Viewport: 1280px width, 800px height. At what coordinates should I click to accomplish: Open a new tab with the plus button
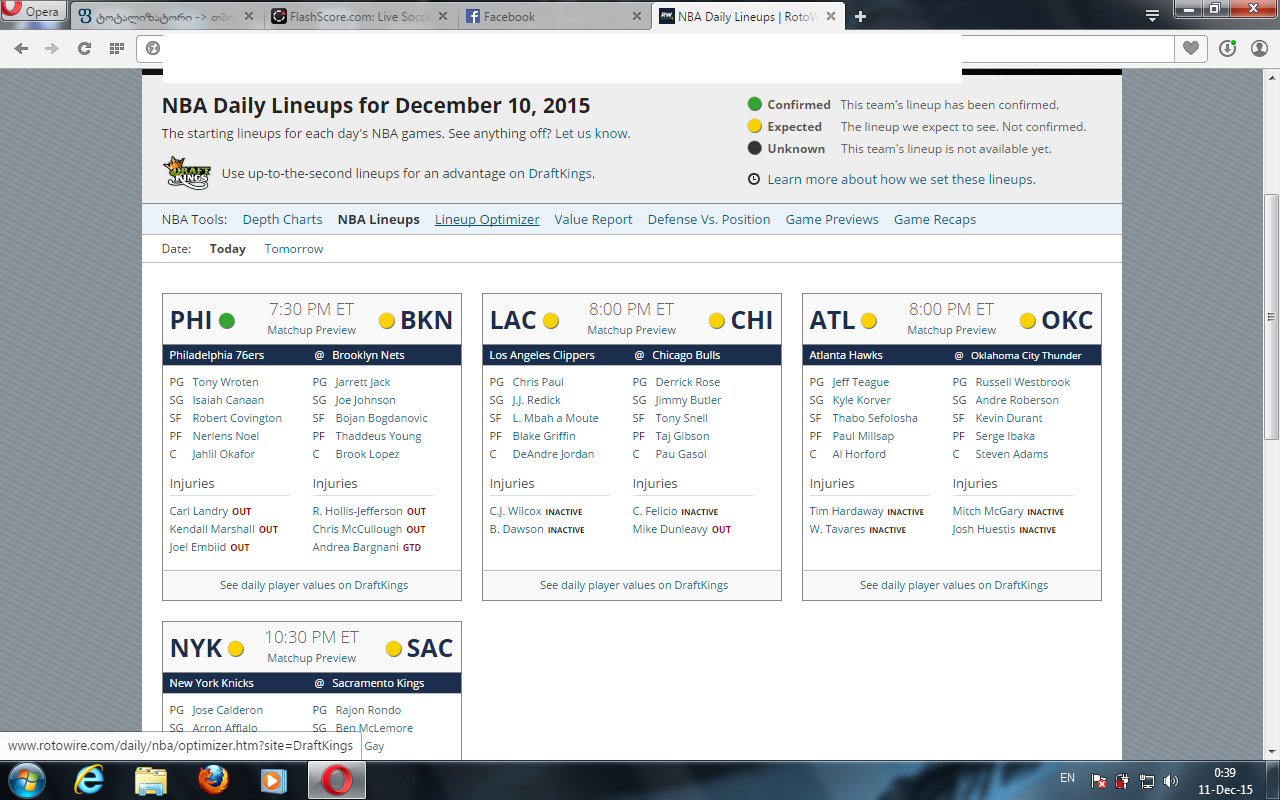pyautogui.click(x=860, y=16)
